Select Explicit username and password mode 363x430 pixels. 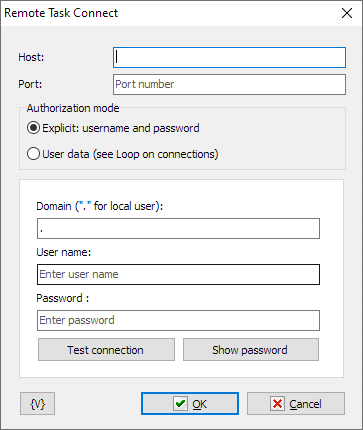coord(113,128)
